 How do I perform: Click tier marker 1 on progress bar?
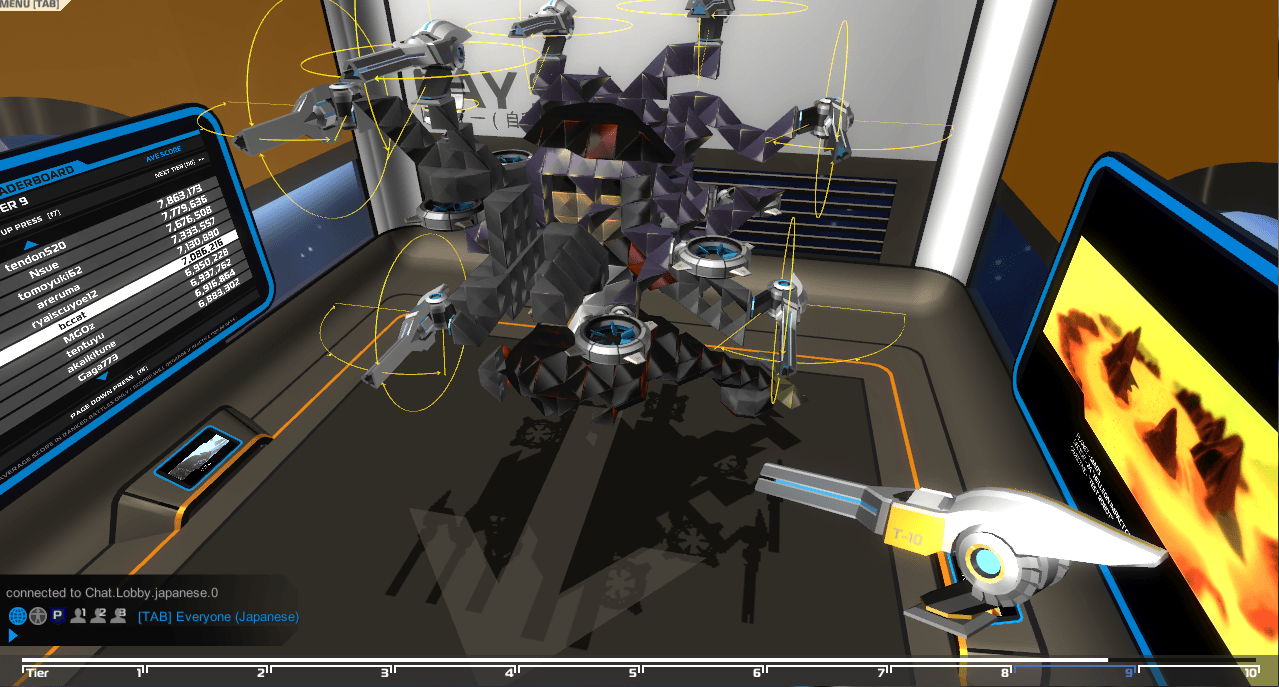139,672
